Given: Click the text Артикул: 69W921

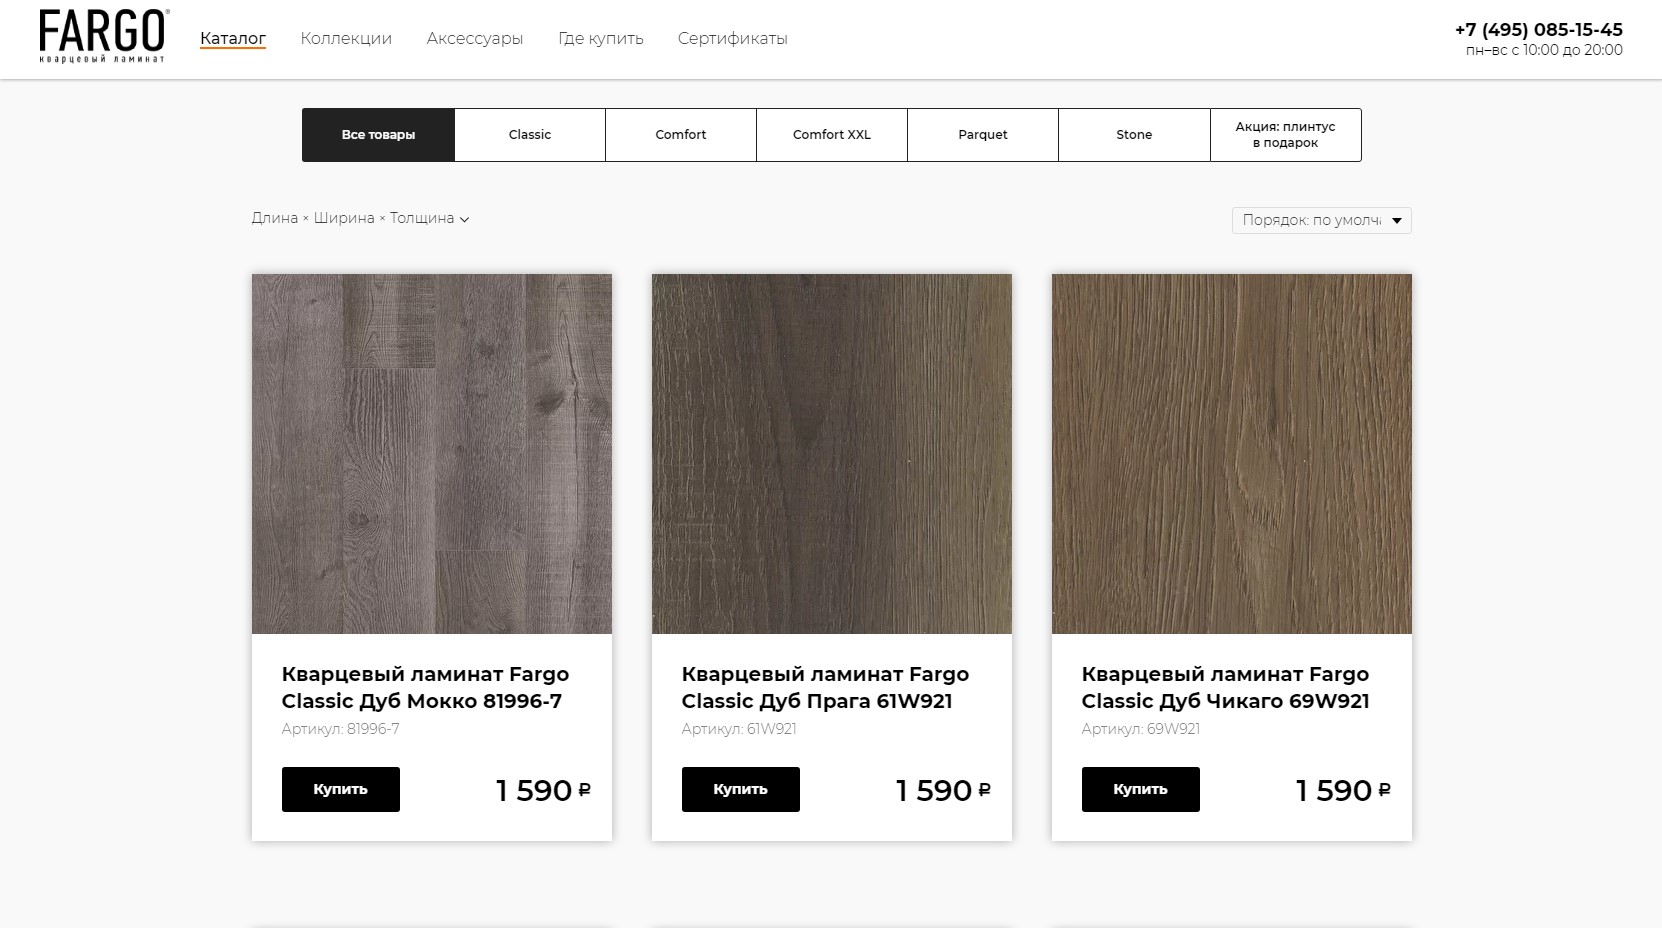Looking at the screenshot, I should click(x=1141, y=729).
